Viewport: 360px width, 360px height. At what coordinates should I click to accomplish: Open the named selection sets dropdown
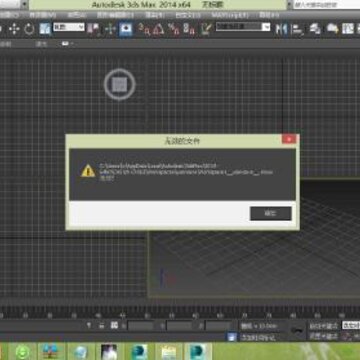pyautogui.click(x=243, y=27)
